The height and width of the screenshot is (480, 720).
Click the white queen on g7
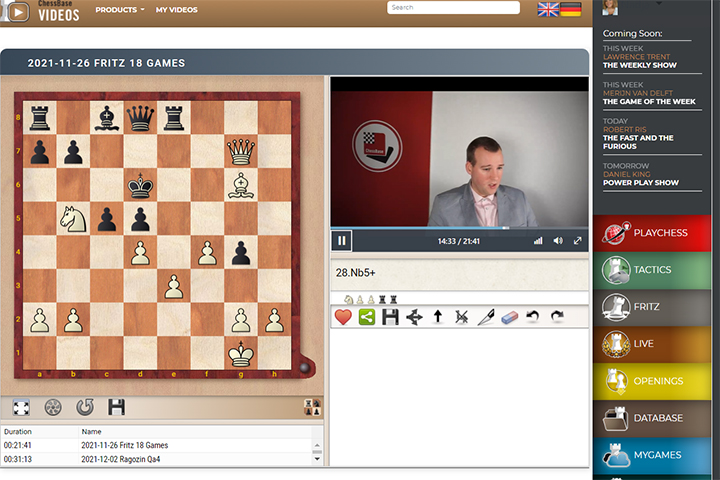click(241, 152)
